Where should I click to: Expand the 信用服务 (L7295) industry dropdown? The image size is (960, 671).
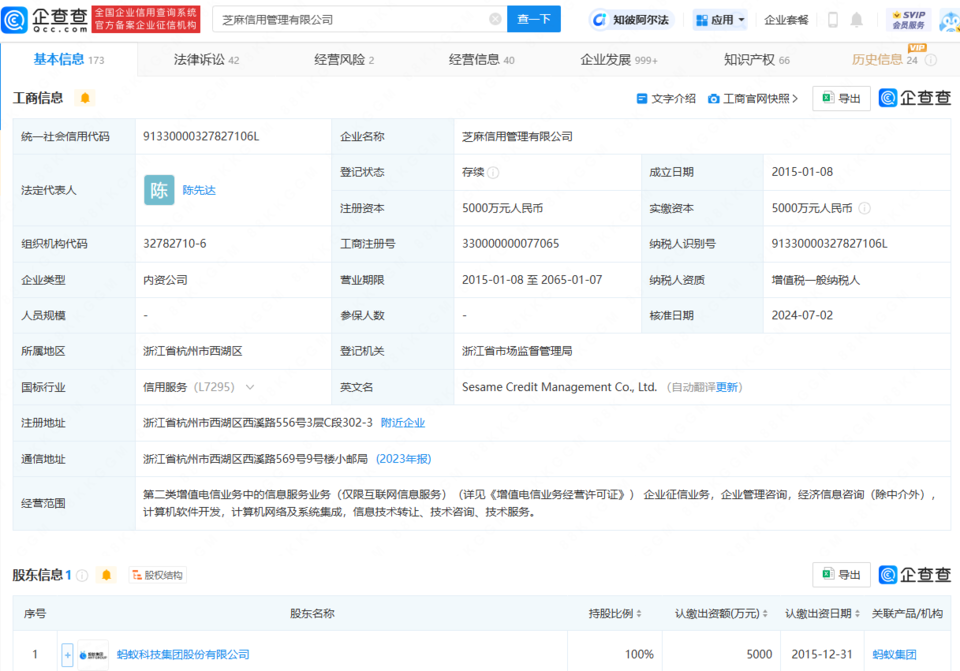pyautogui.click(x=249, y=387)
